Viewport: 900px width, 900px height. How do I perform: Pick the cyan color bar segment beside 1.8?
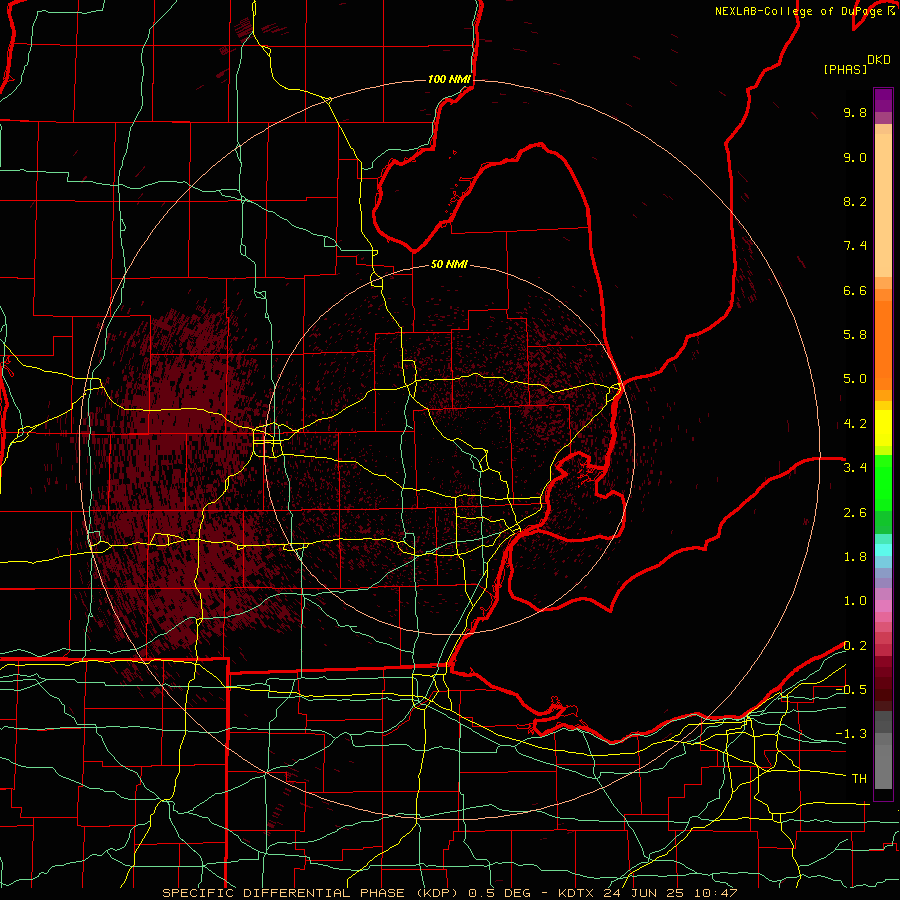point(883,549)
